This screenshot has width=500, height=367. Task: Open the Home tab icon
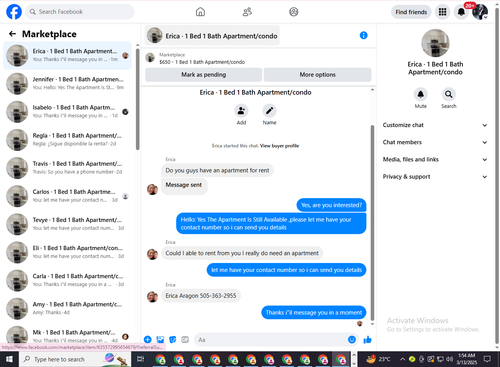point(200,12)
